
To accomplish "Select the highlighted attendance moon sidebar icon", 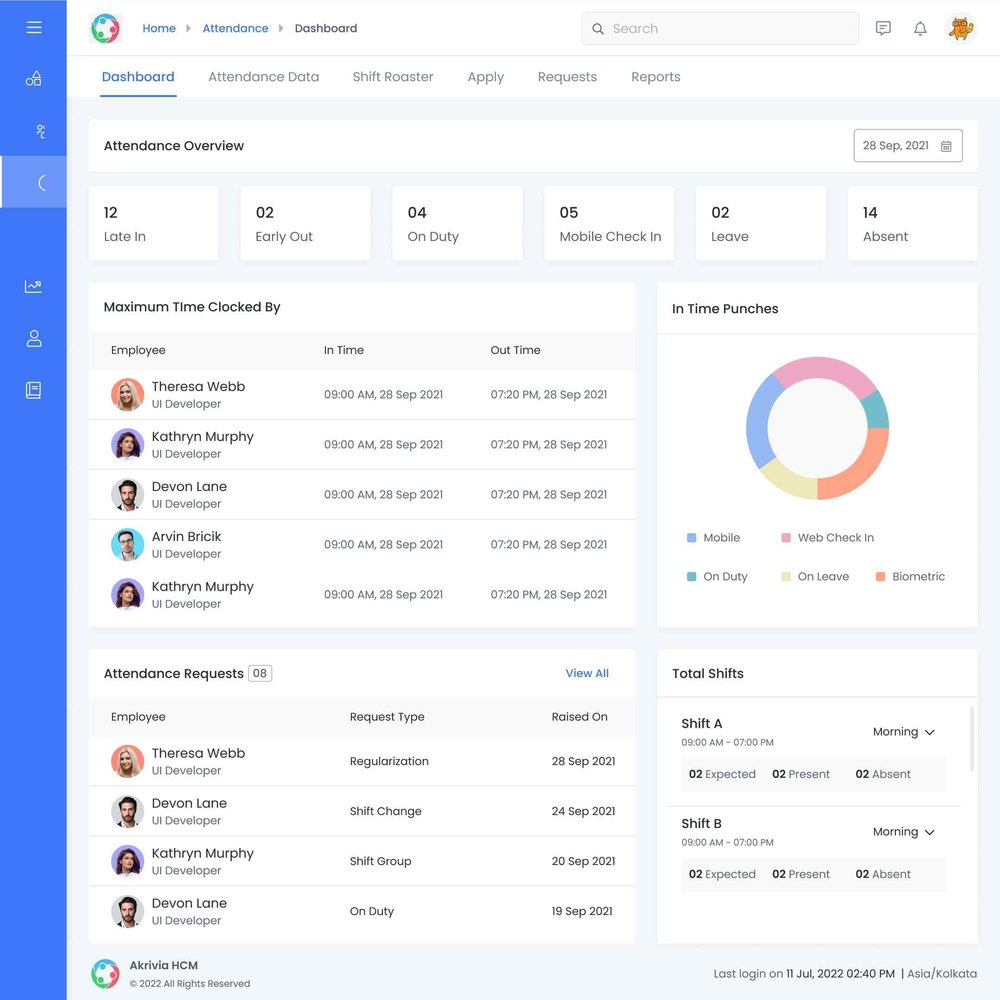I will point(41,183).
